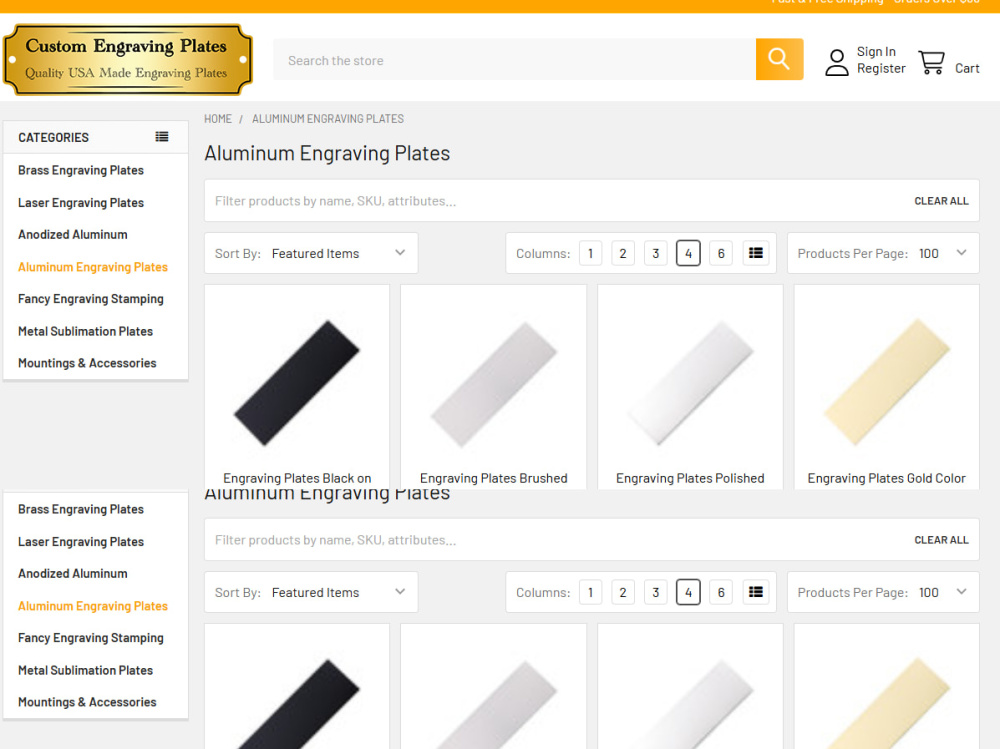Click the orange magnifier search button
This screenshot has width=1000, height=749.
point(779,59)
